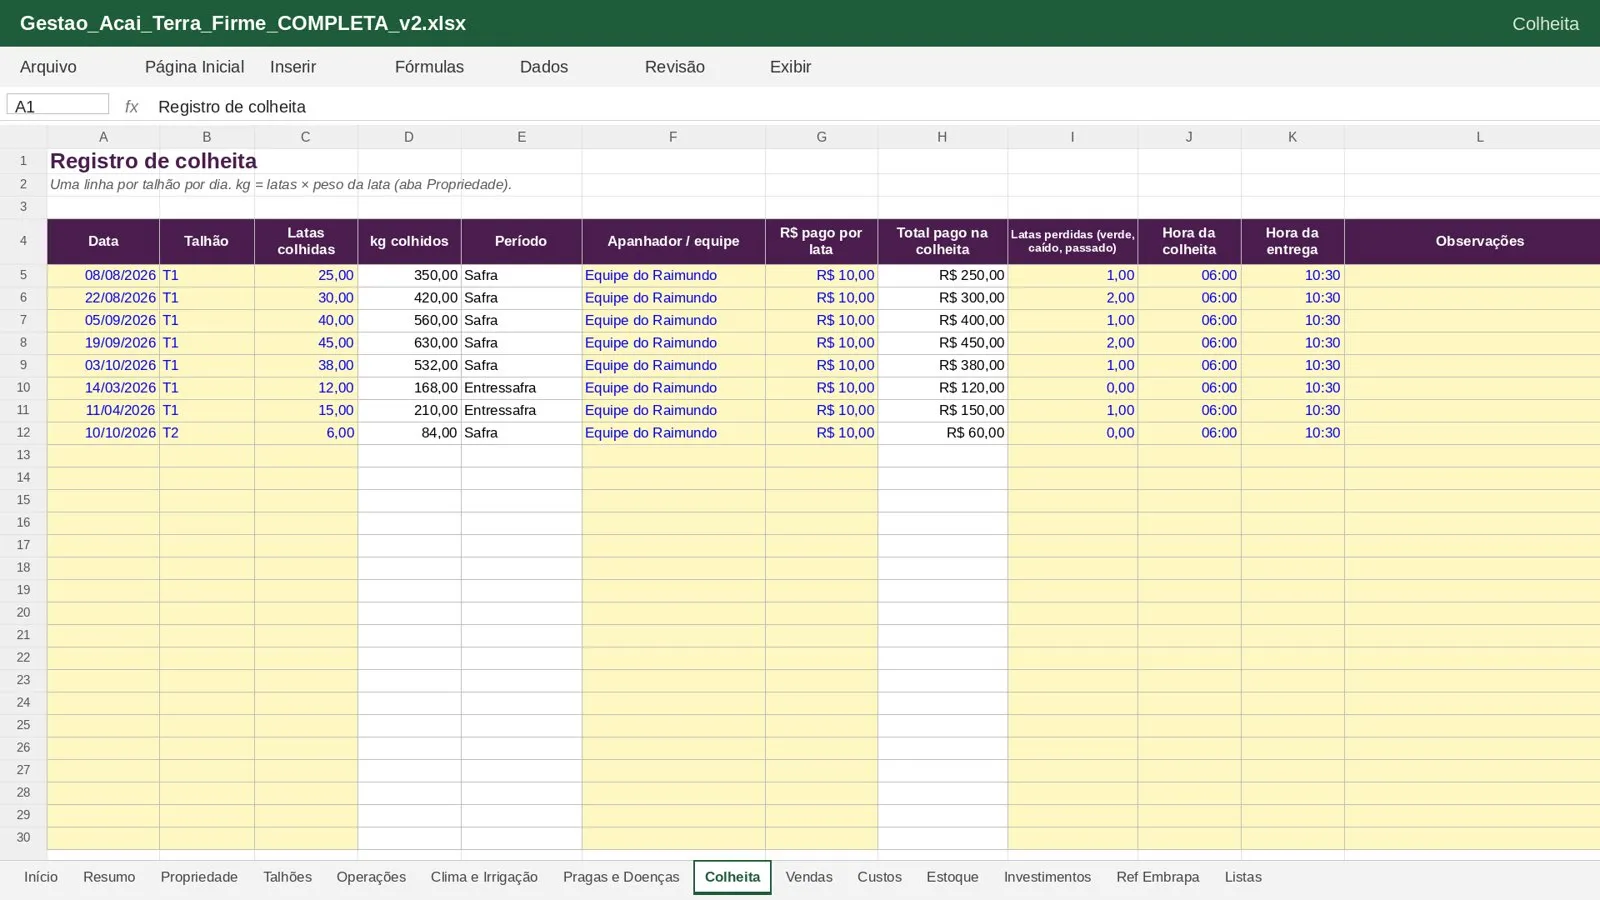This screenshot has width=1600, height=900.
Task: Click the Latas perdidas header cell
Action: (x=1072, y=241)
